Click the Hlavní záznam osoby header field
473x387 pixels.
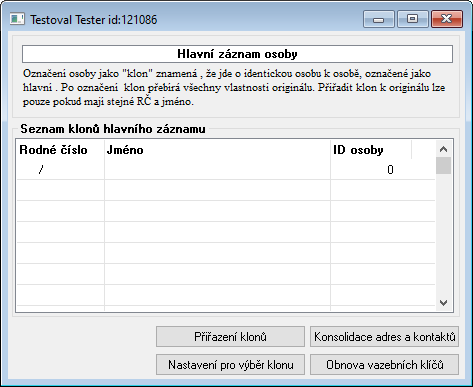237,54
